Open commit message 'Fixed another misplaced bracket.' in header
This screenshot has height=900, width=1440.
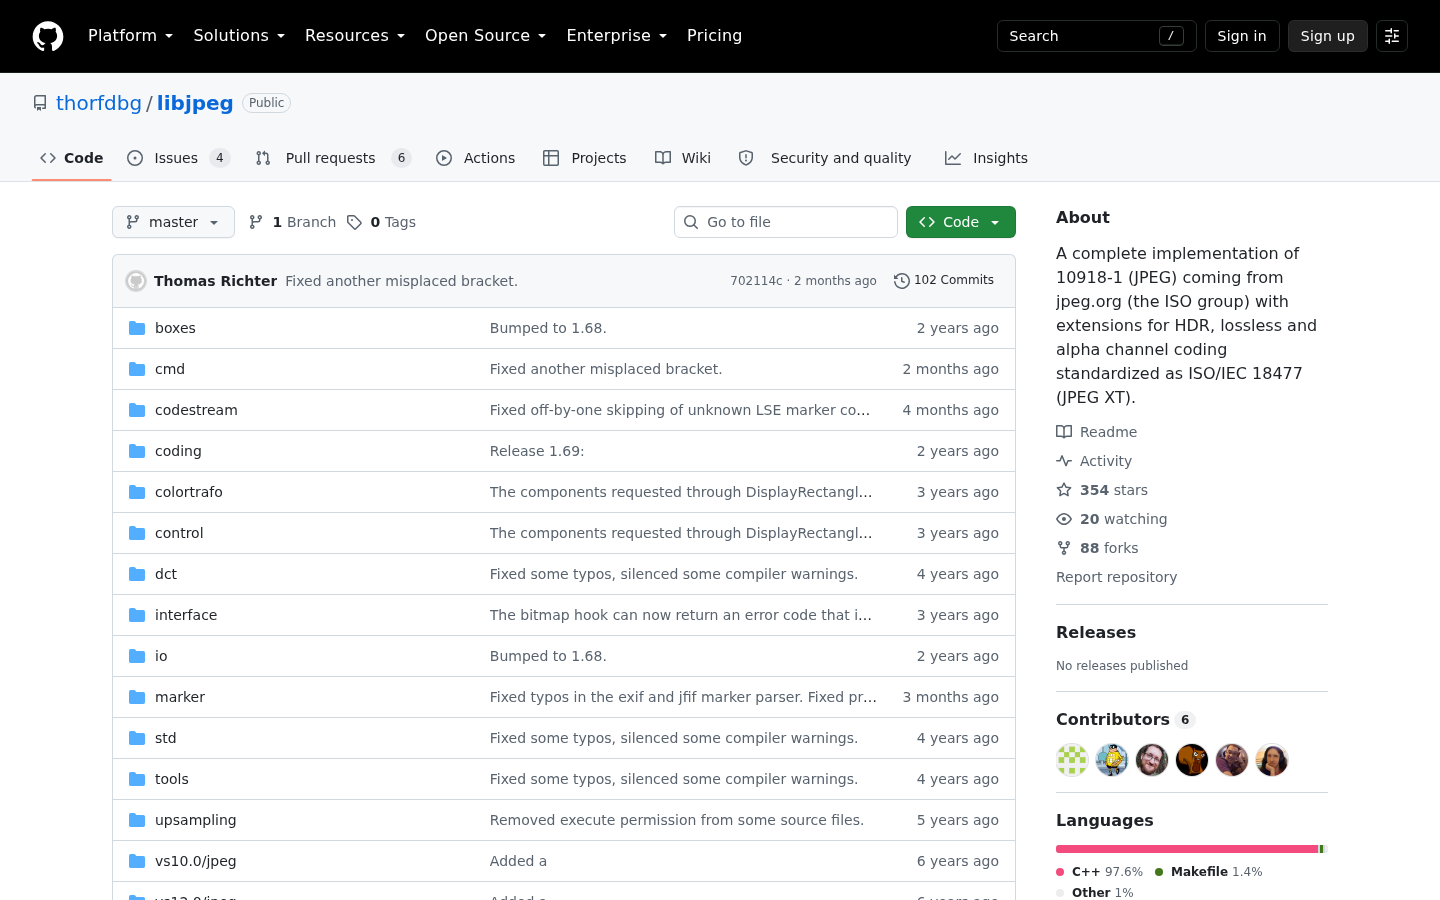click(x=401, y=281)
